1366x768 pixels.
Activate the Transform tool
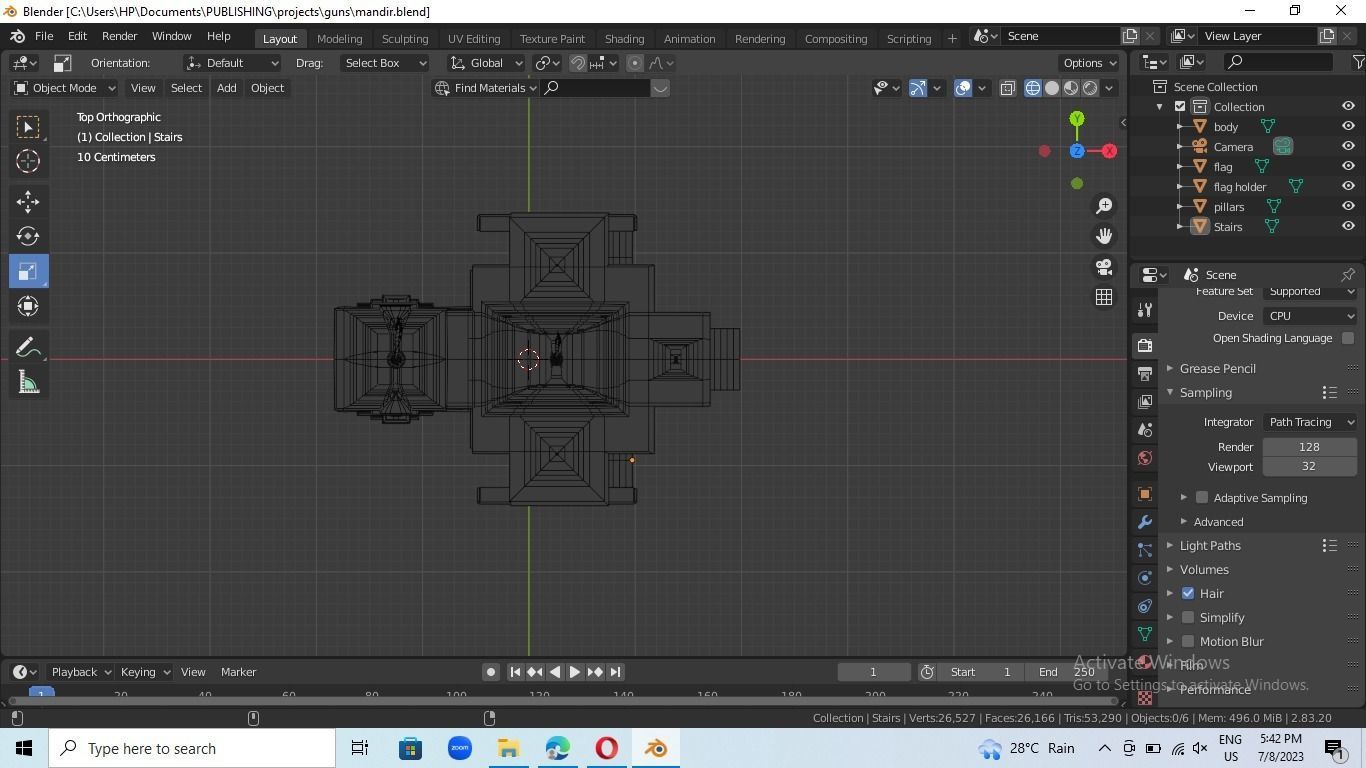(x=28, y=306)
